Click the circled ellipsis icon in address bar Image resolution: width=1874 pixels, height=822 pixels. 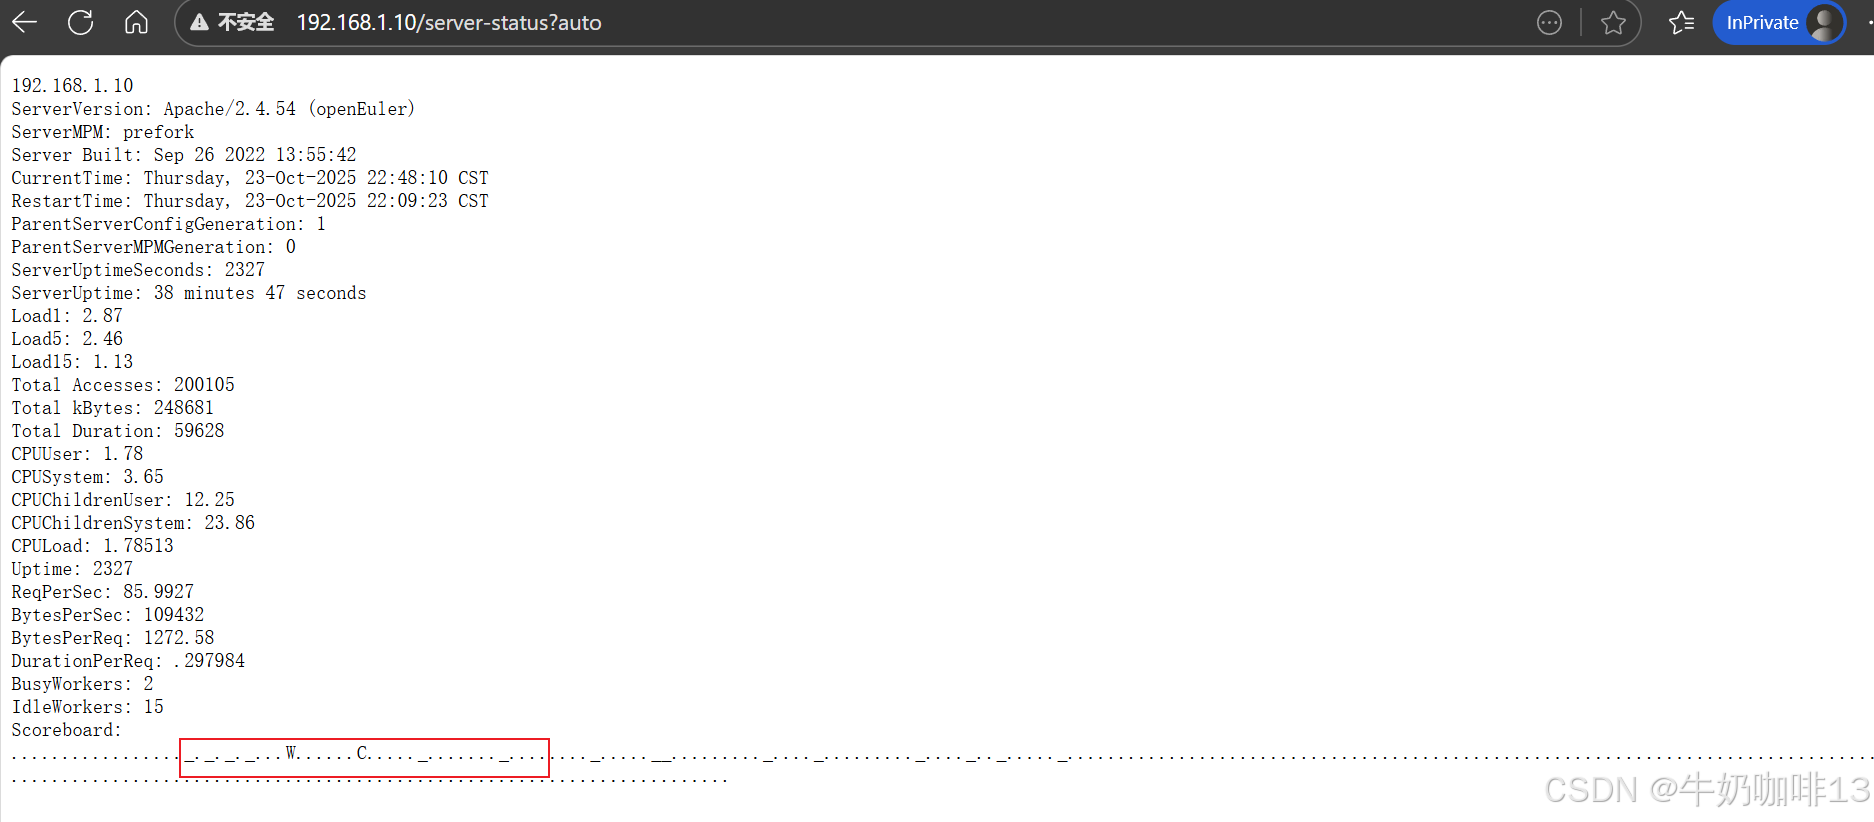[x=1549, y=23]
